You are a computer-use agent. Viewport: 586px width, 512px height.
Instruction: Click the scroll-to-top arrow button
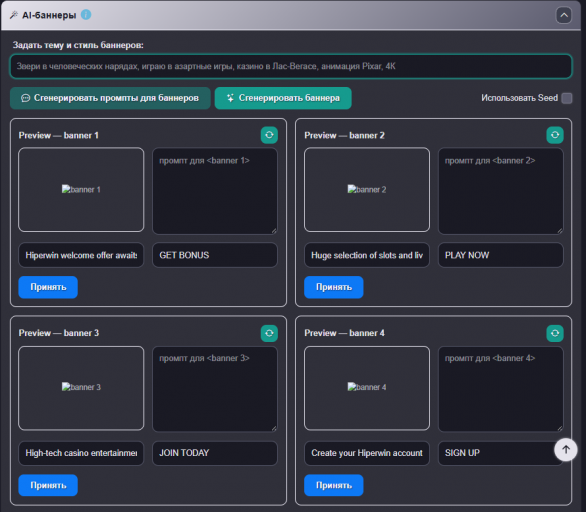(x=565, y=450)
